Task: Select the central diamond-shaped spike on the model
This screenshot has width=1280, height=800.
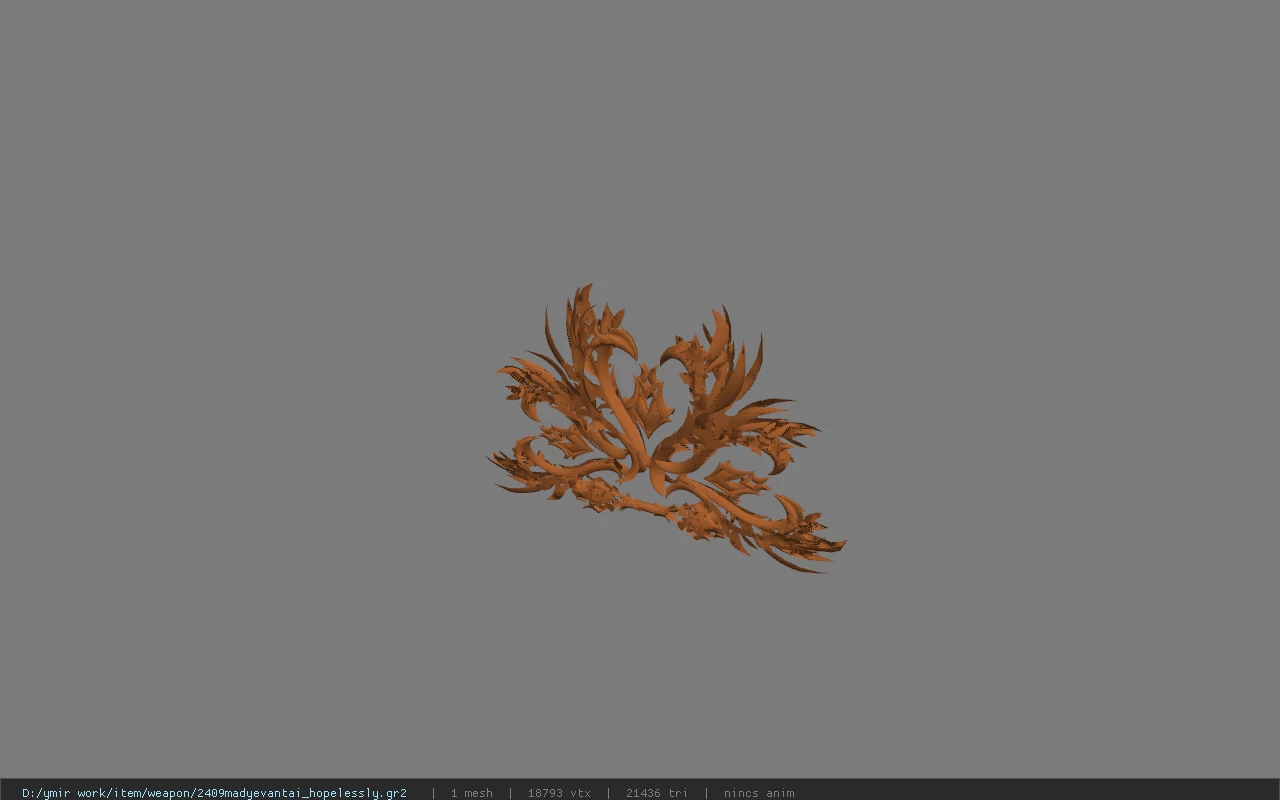Action: click(650, 400)
